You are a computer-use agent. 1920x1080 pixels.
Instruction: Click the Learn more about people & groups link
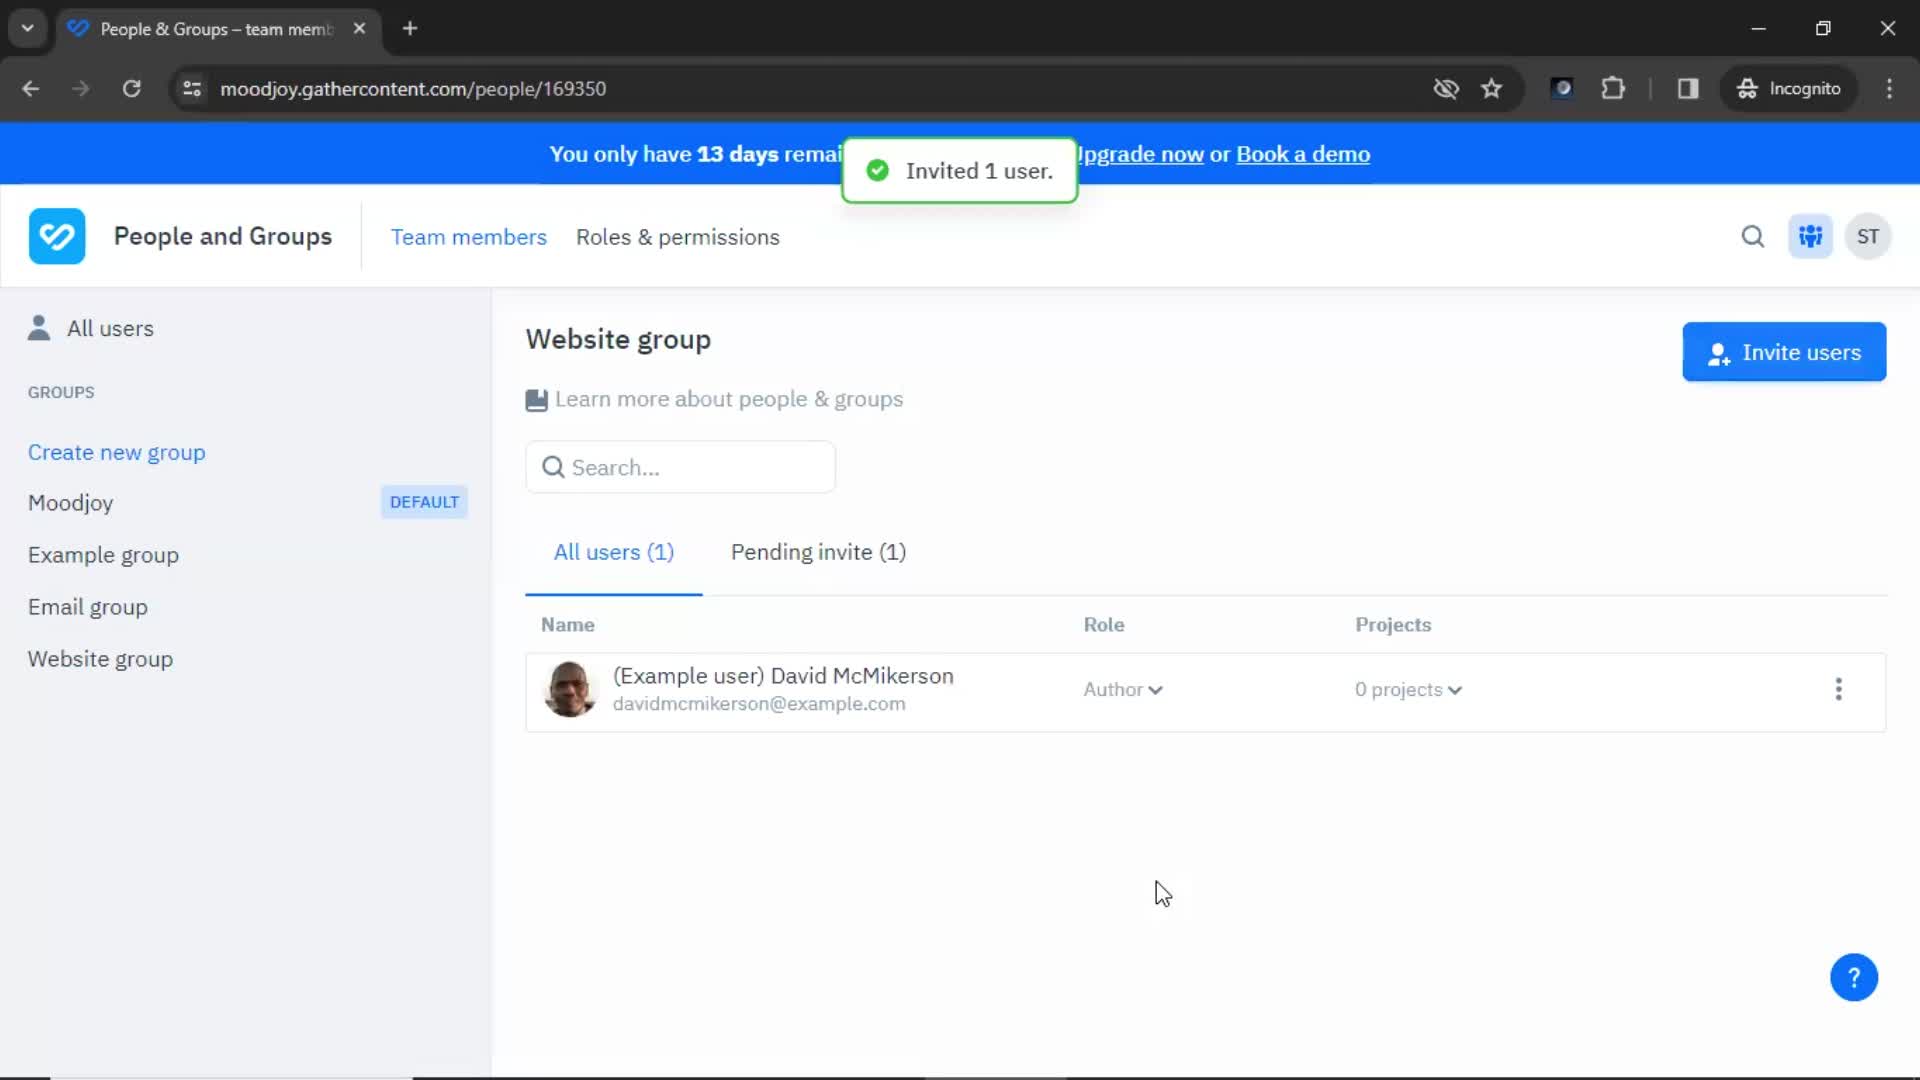(728, 398)
